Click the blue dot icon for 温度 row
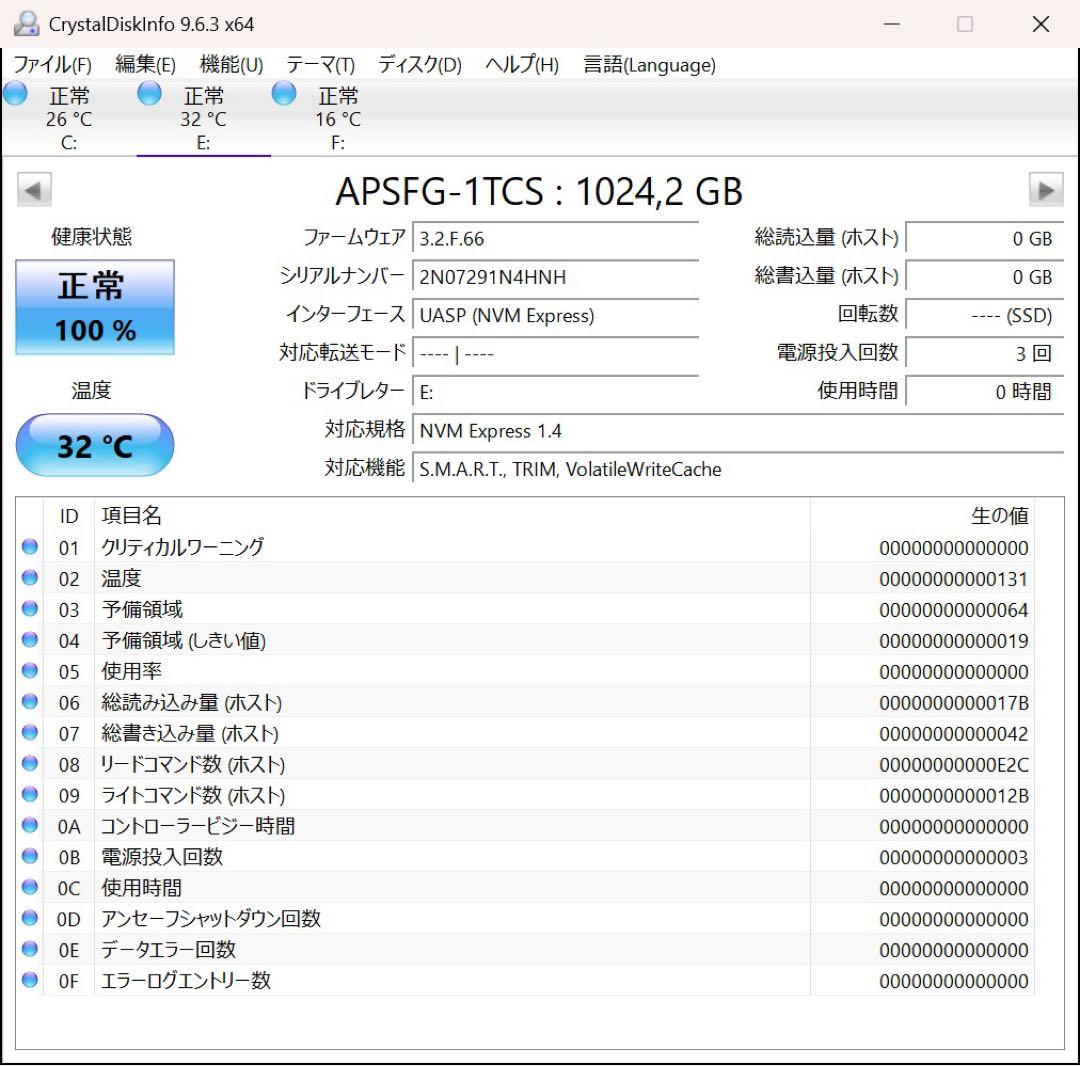The height and width of the screenshot is (1066, 1080). 30,577
